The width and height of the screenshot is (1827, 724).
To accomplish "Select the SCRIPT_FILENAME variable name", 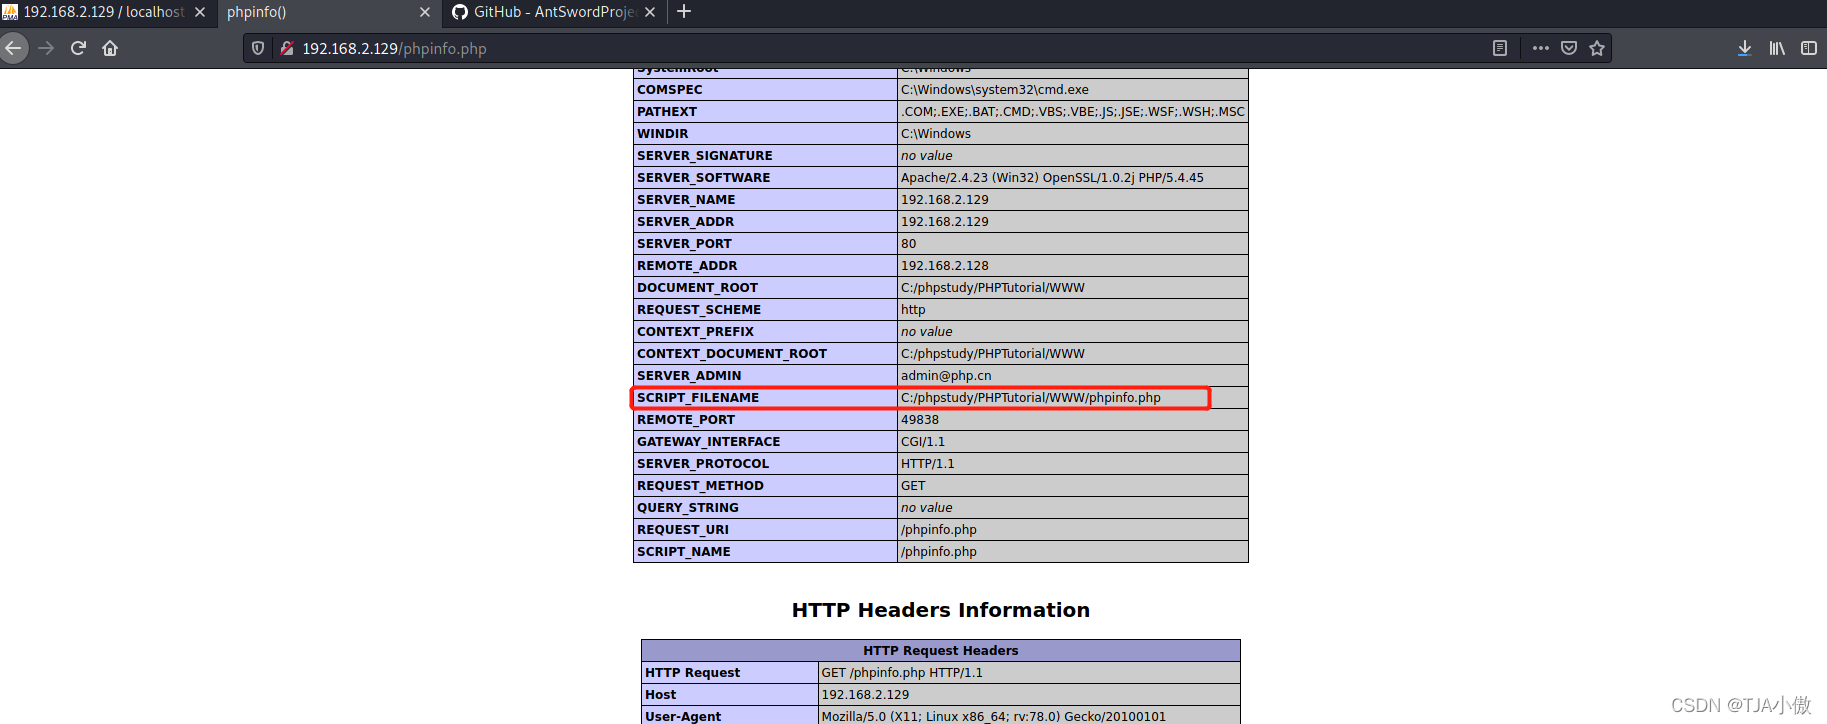I will click(x=698, y=398).
